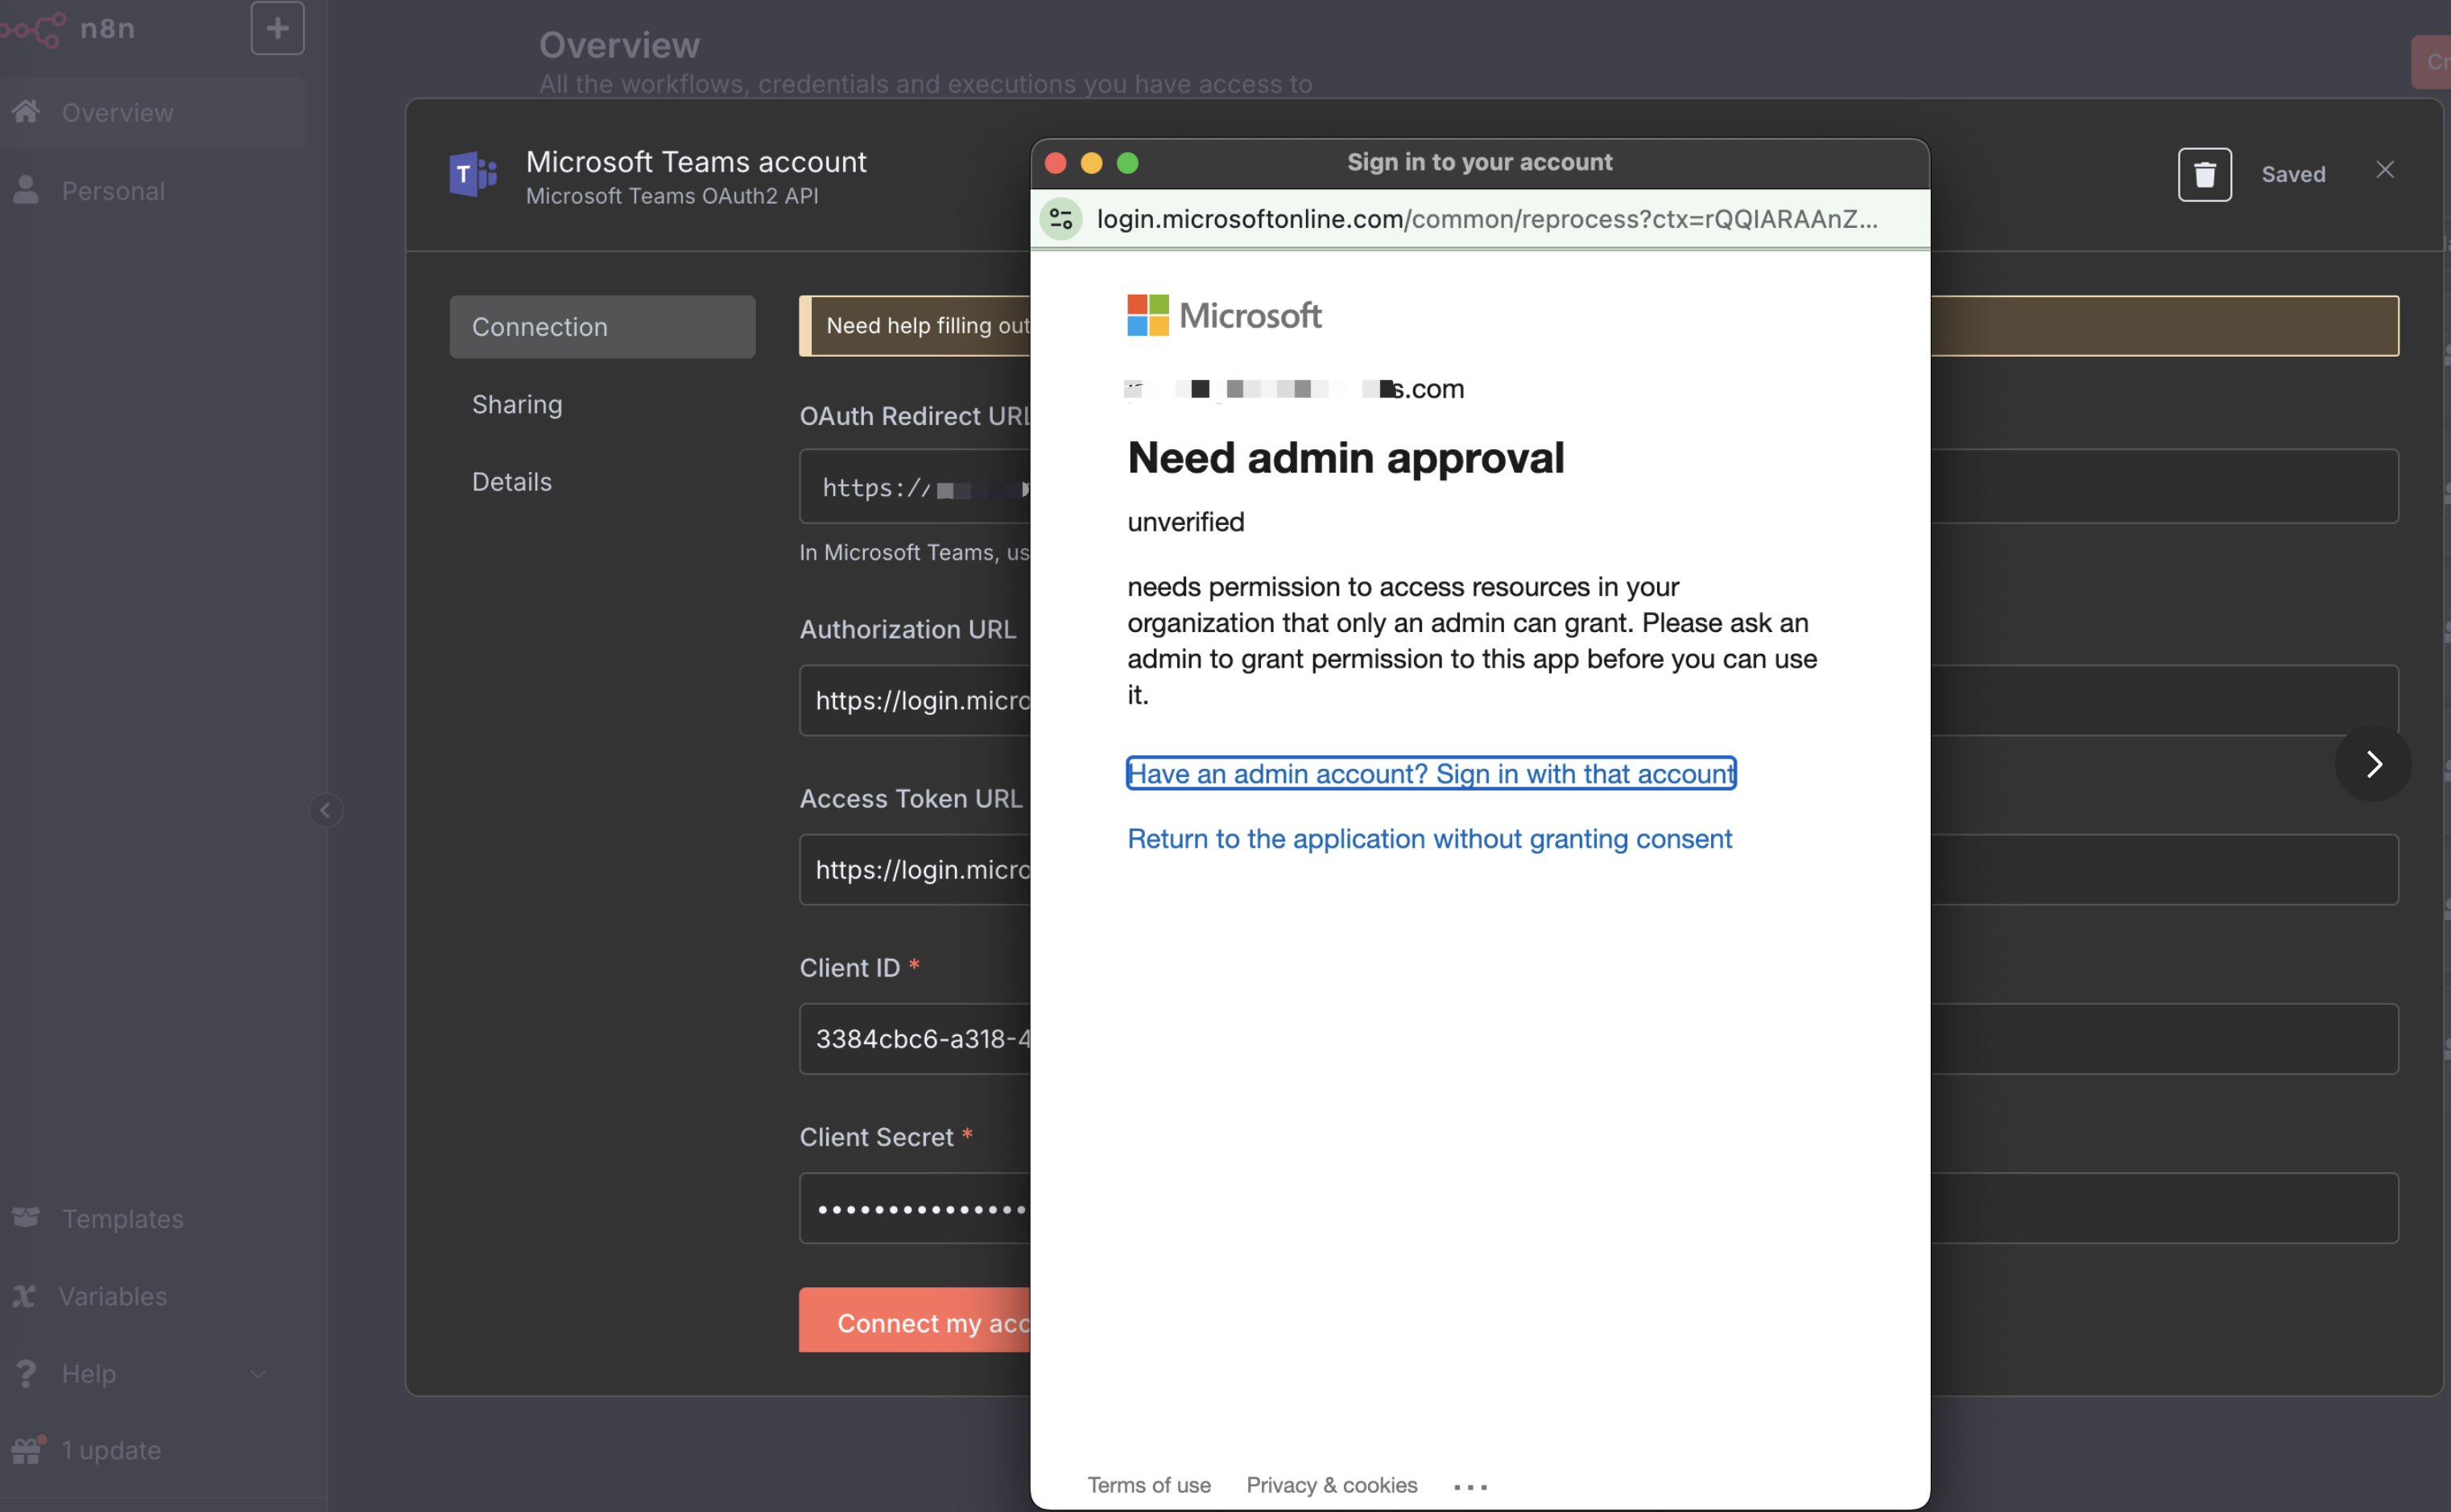2451x1512 pixels.
Task: Open Templates in the sidebar
Action: pyautogui.click(x=152, y=1218)
